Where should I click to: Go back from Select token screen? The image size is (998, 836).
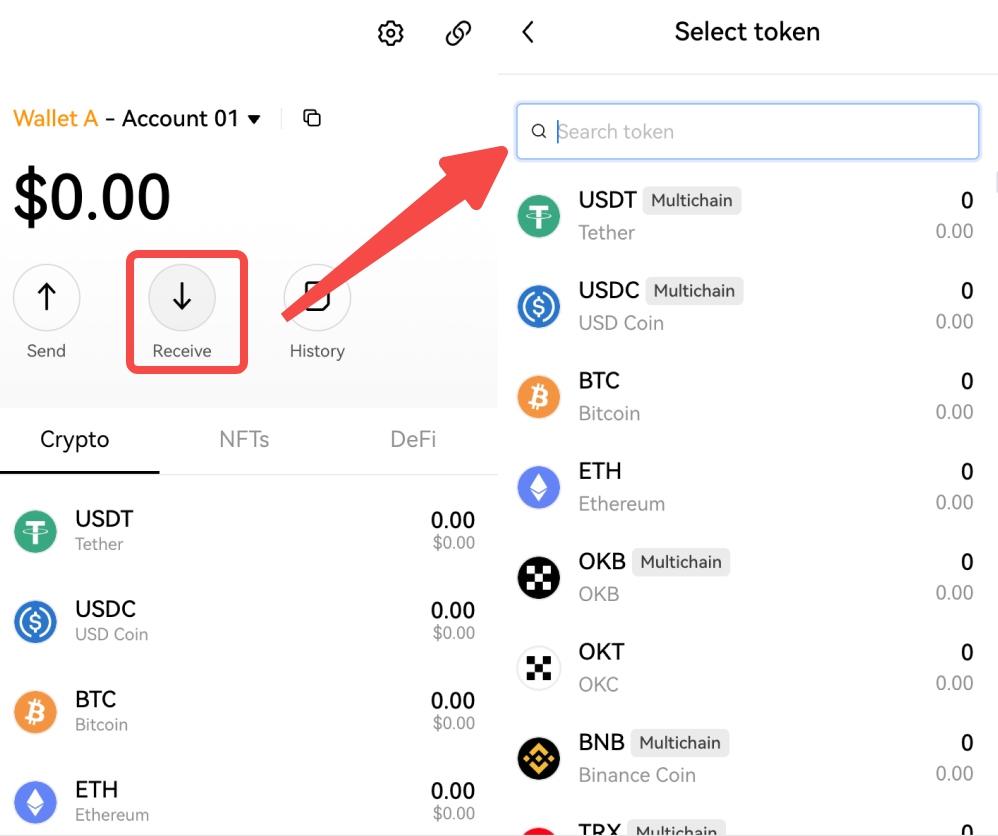[528, 32]
